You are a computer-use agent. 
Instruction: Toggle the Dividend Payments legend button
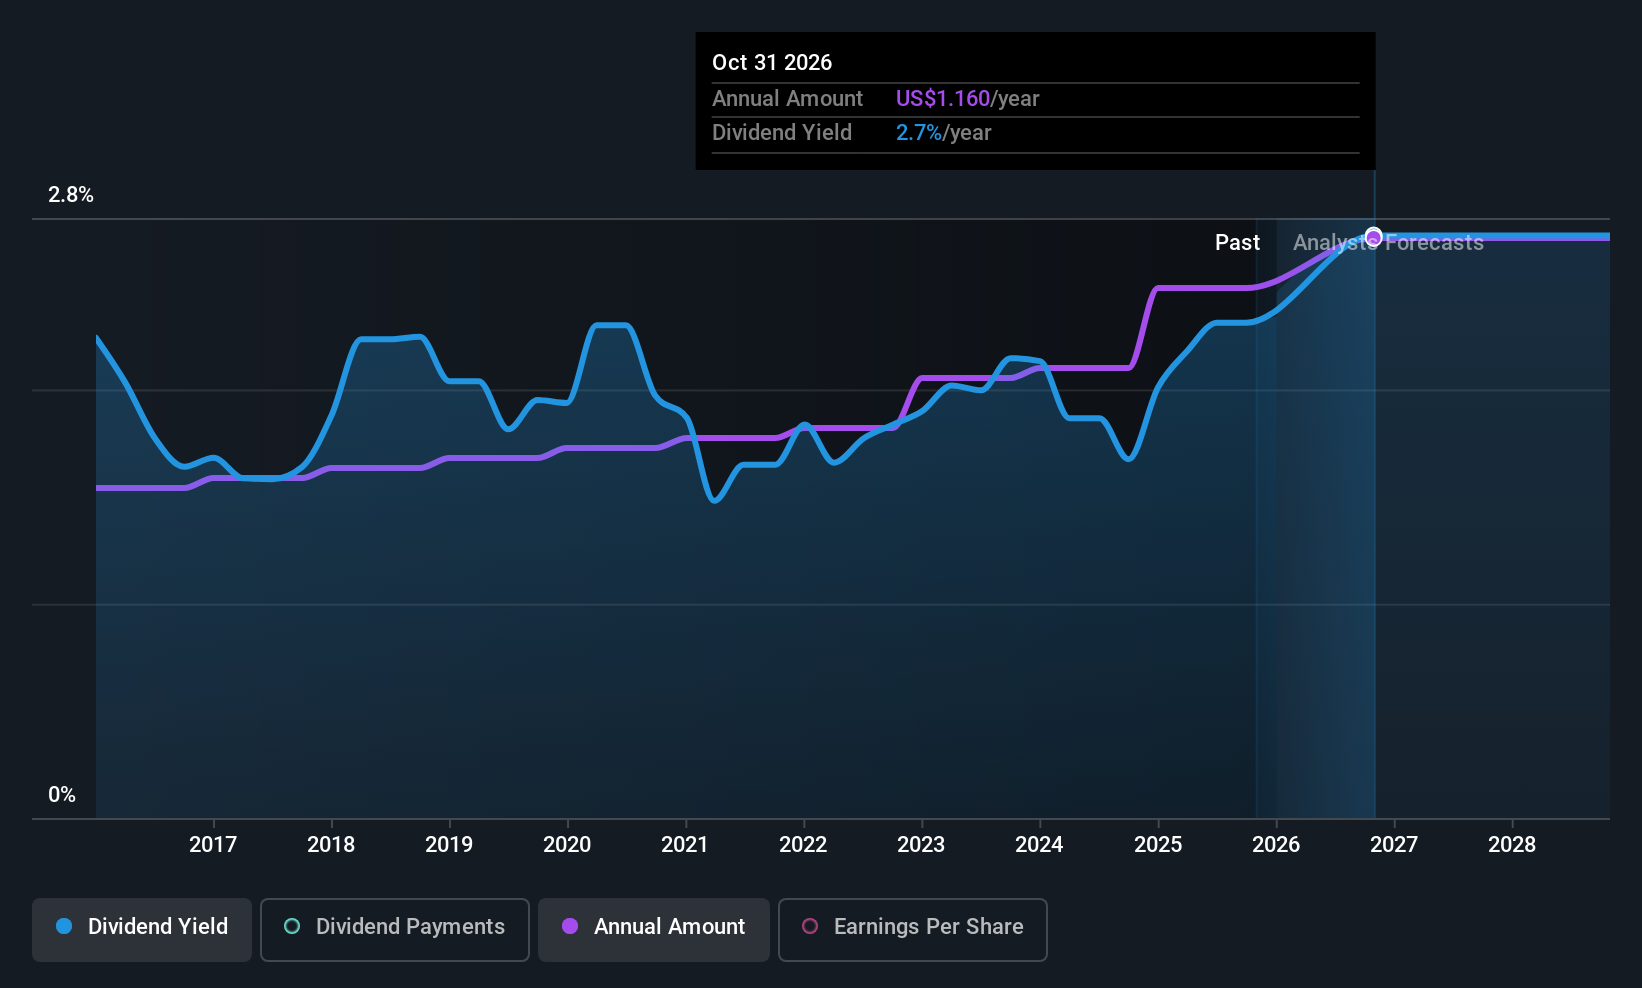point(395,930)
